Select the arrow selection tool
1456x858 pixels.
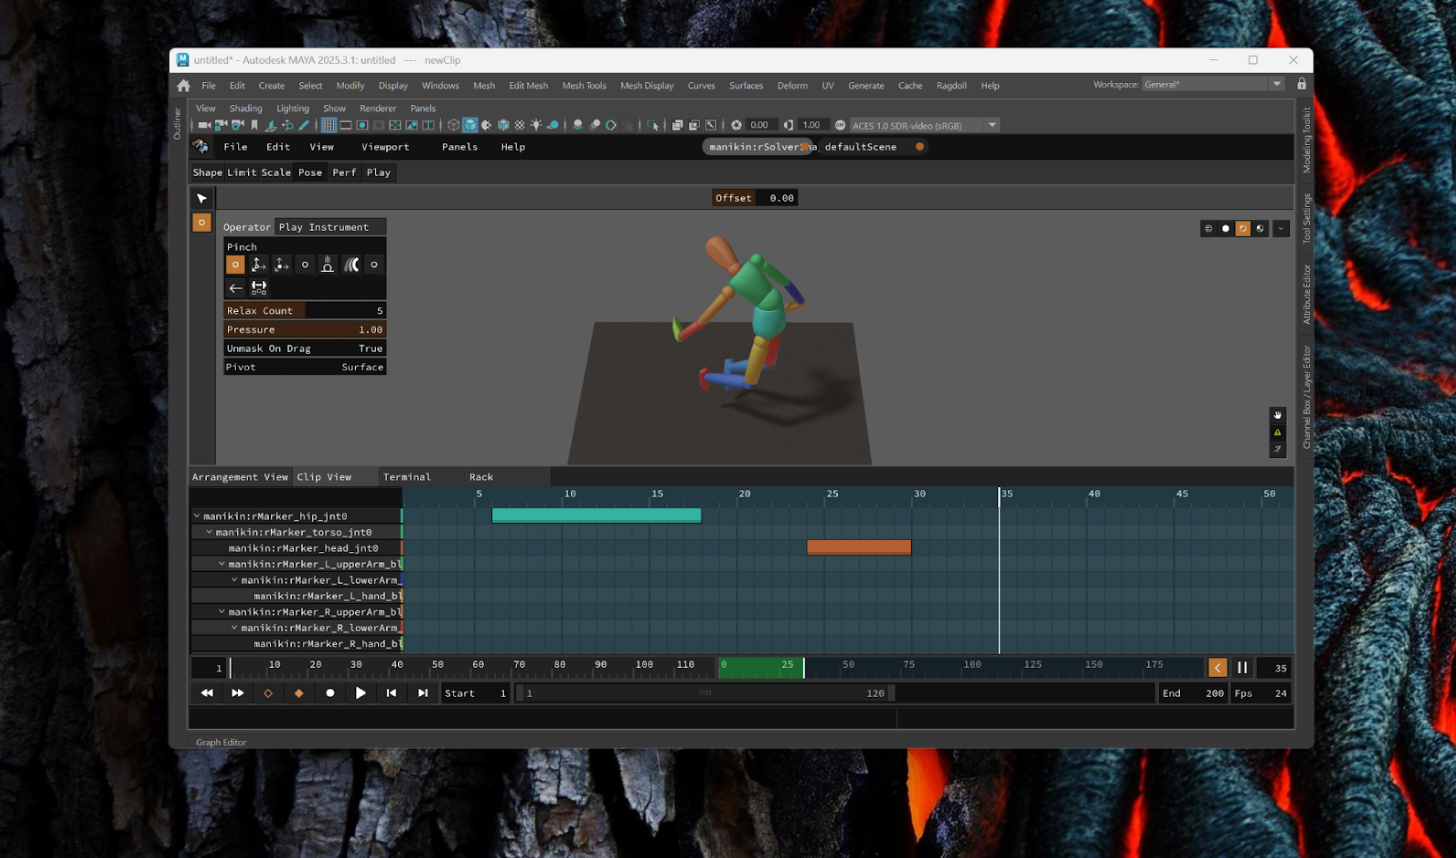click(202, 198)
